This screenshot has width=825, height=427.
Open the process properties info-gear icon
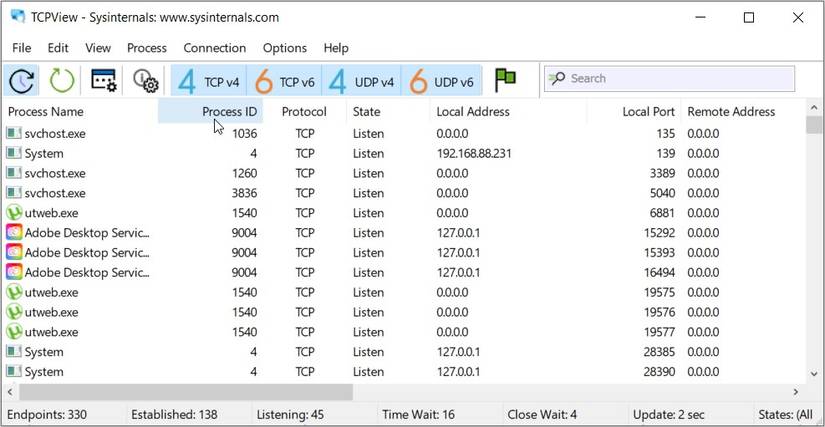[x=145, y=81]
